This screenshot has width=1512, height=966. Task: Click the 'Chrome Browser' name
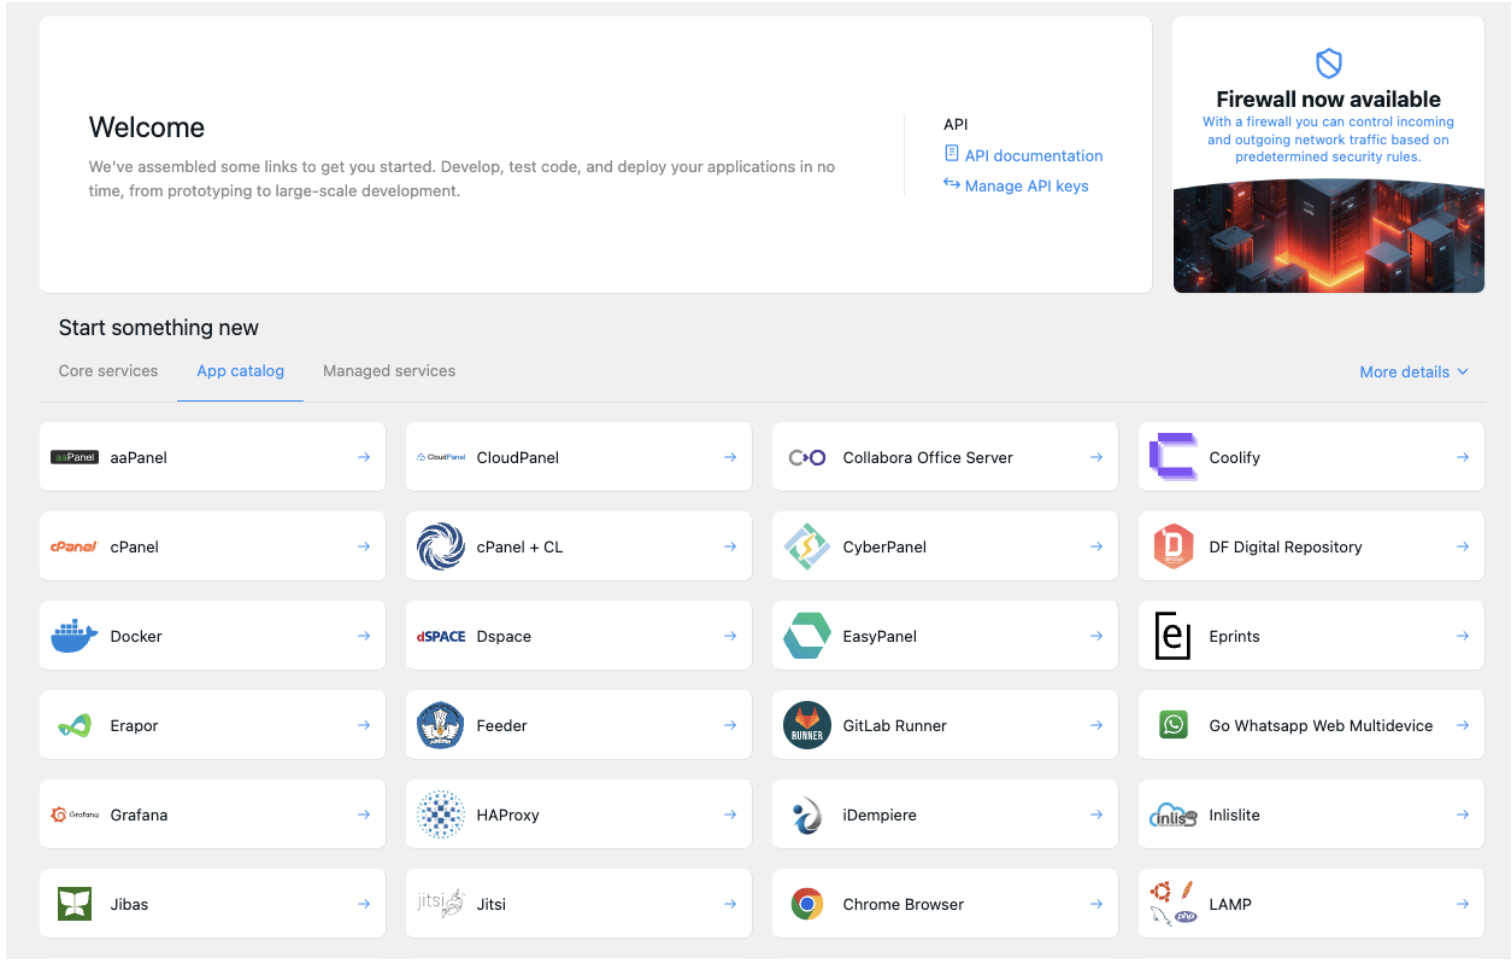(903, 904)
